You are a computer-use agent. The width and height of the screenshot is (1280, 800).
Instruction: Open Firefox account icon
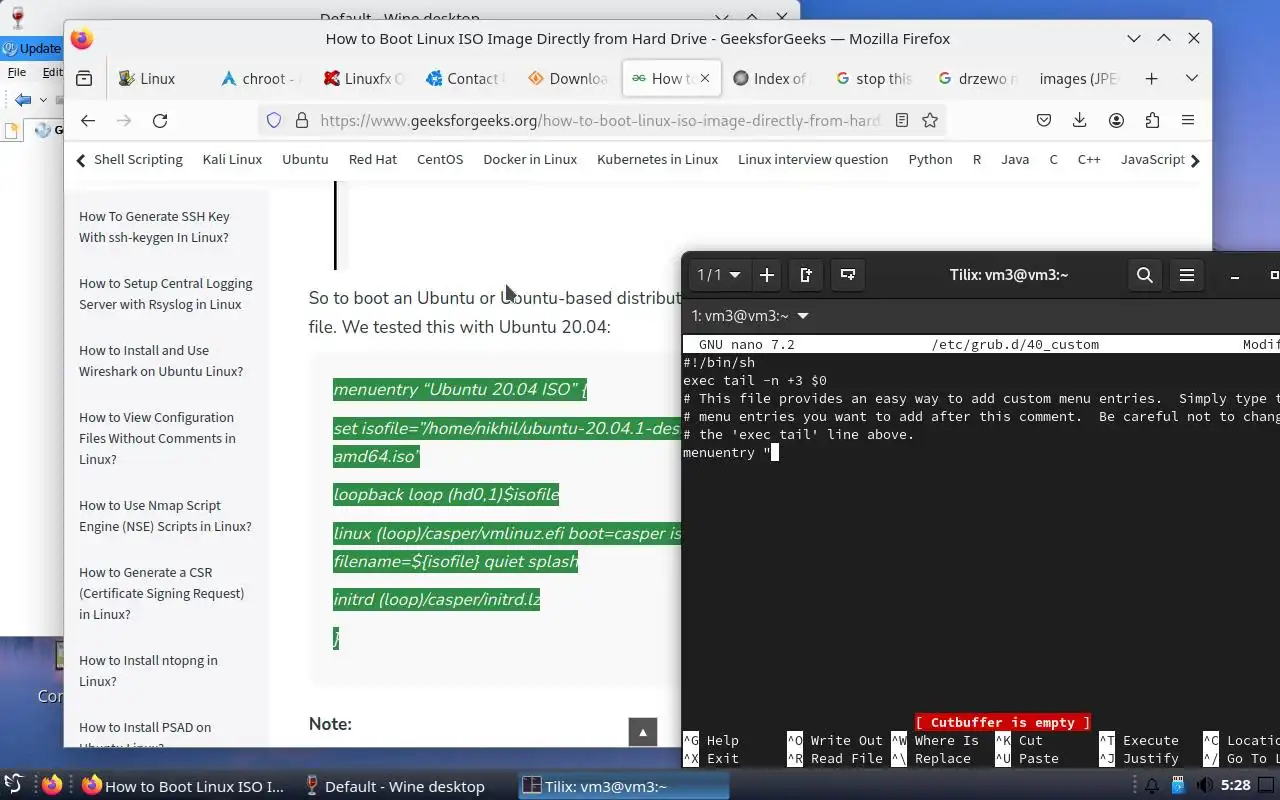1116,120
